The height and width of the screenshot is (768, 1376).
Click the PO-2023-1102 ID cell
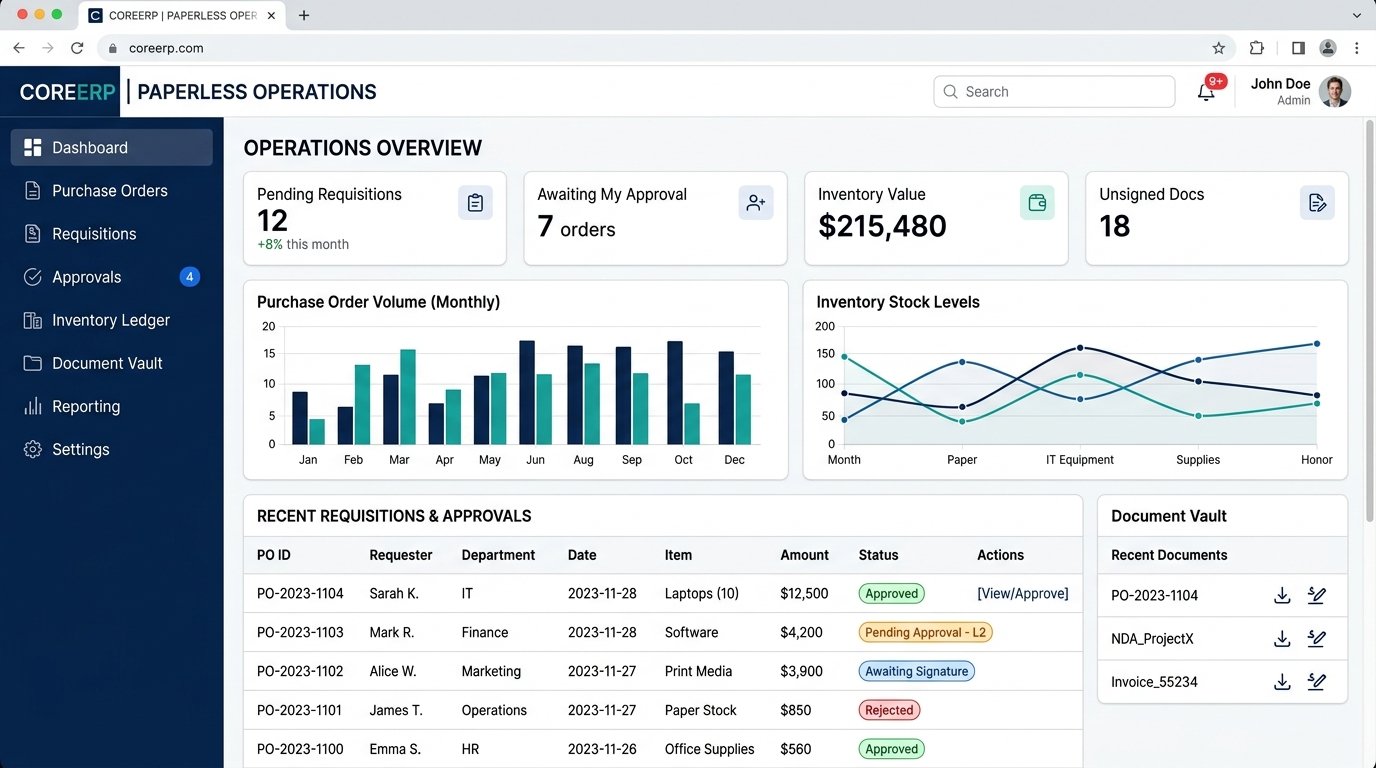[300, 672]
